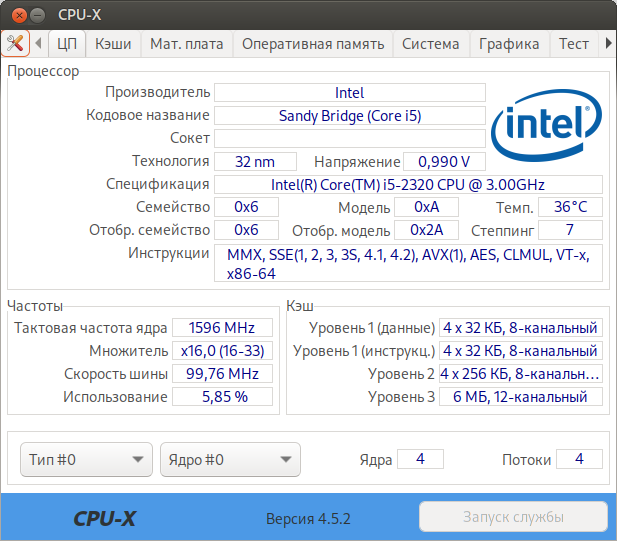Switch to the ЦП tab
The width and height of the screenshot is (617, 541).
click(x=67, y=44)
